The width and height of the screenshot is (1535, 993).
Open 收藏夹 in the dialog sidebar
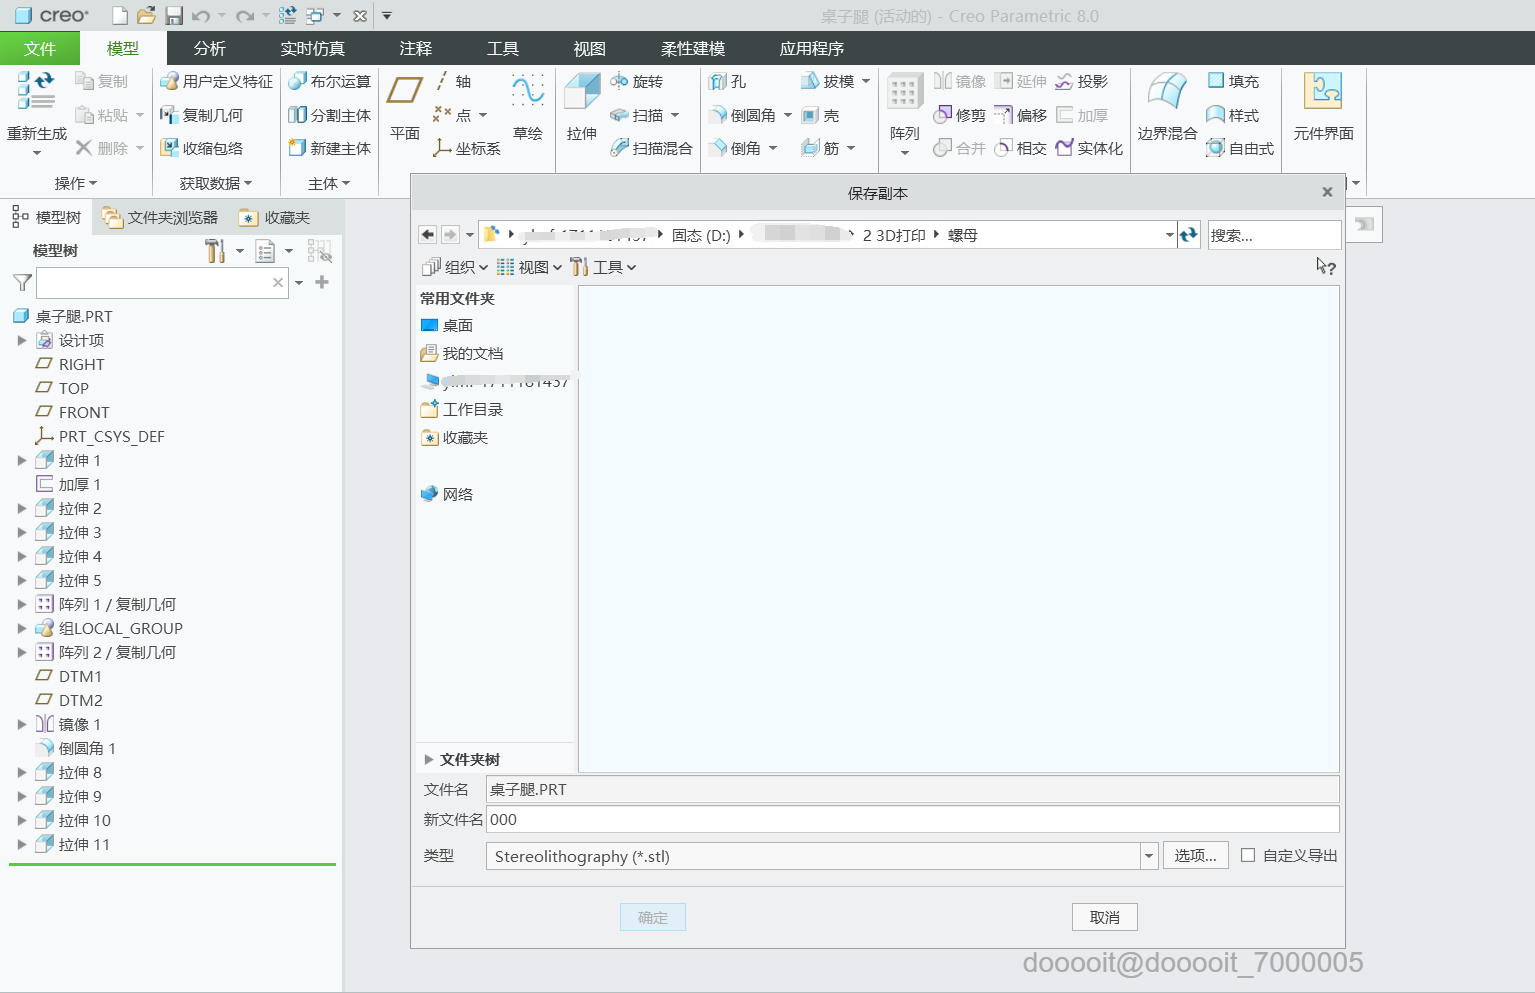[x=455, y=437]
